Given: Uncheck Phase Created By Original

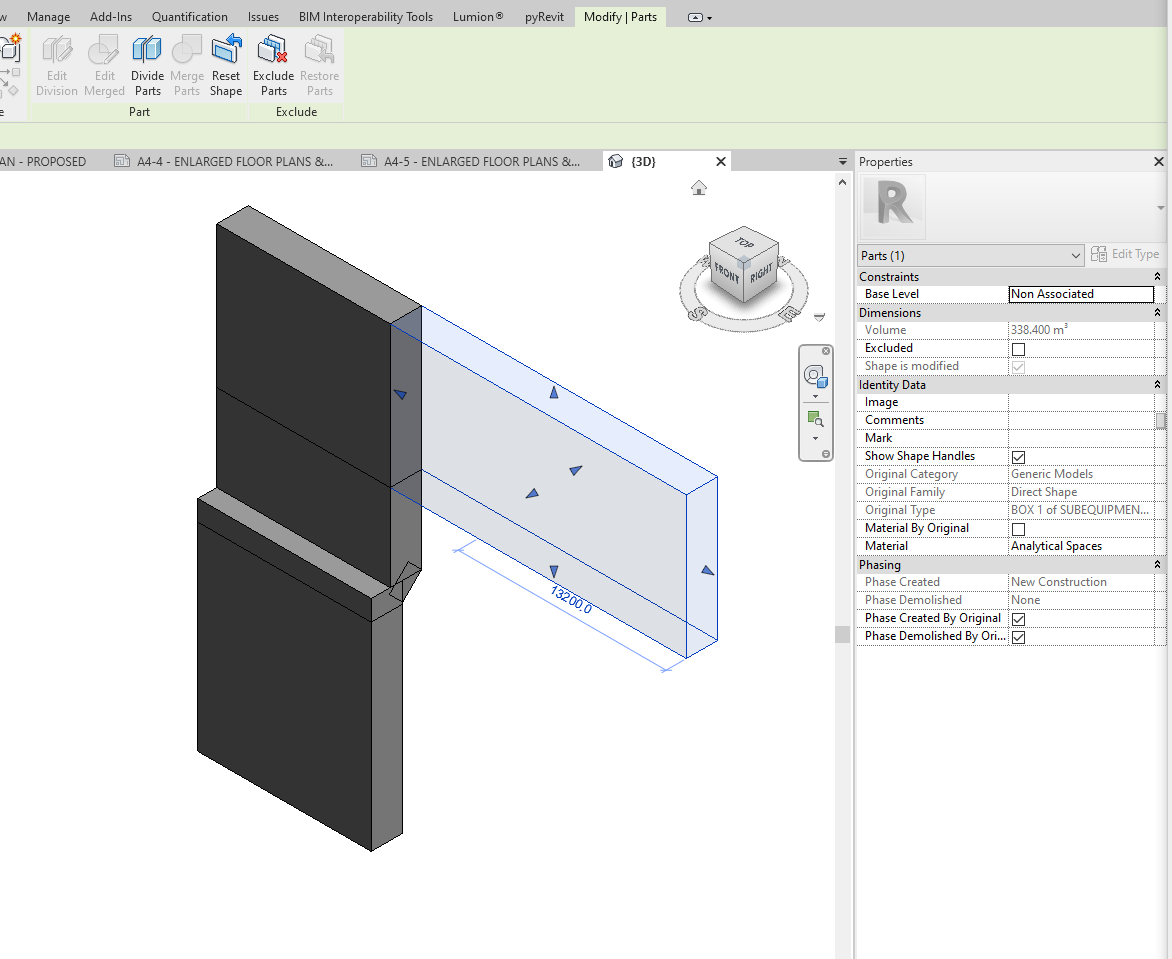Looking at the screenshot, I should pyautogui.click(x=1017, y=618).
